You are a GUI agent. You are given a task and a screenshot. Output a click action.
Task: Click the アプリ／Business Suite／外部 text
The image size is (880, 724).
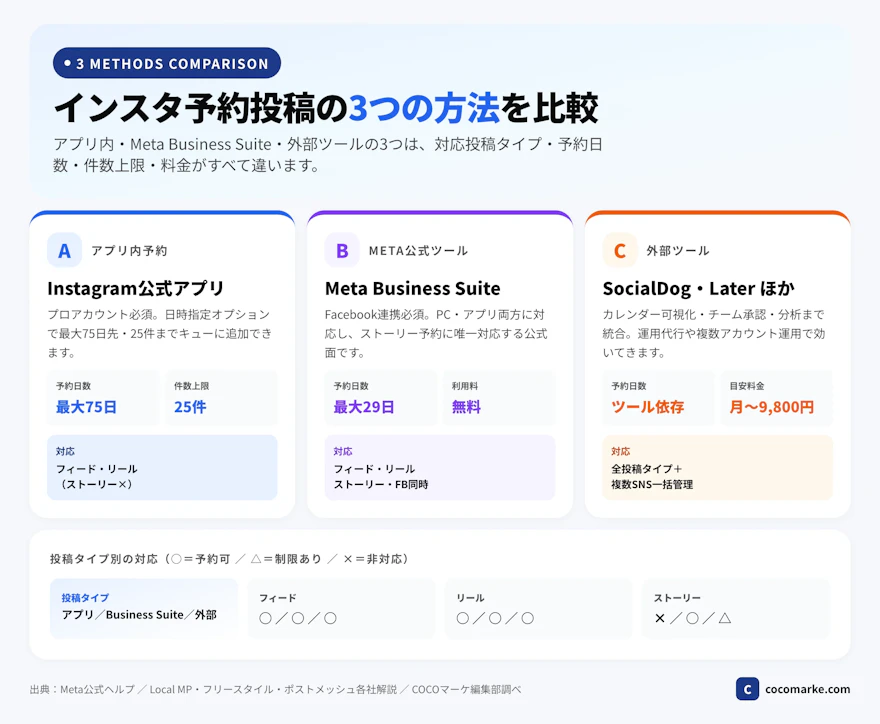[139, 615]
